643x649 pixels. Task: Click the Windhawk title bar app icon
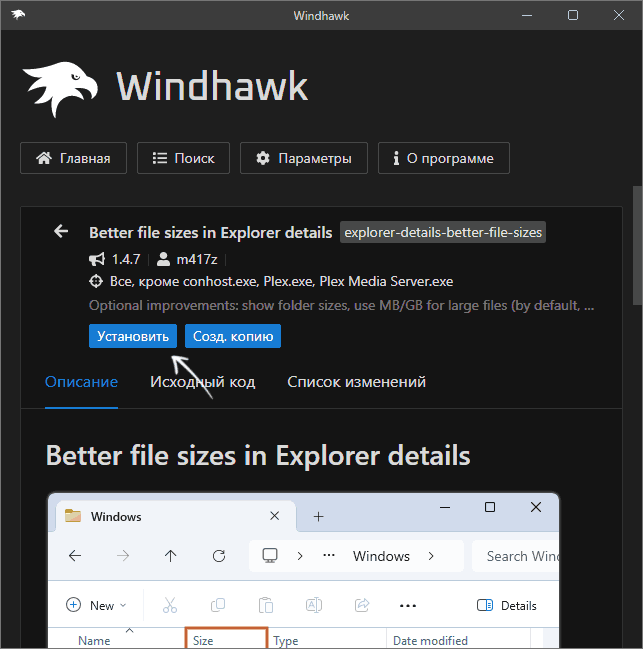tap(18, 15)
